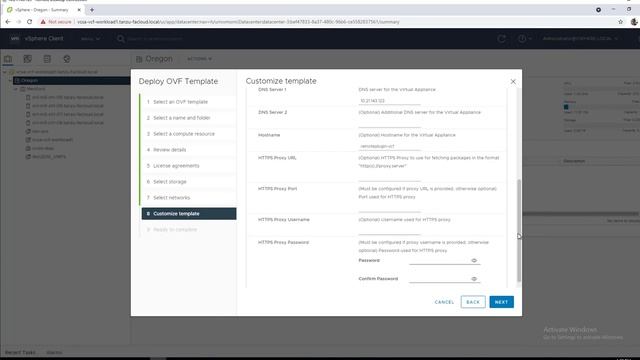Click the DNS Server 1 input field

[x=389, y=100]
